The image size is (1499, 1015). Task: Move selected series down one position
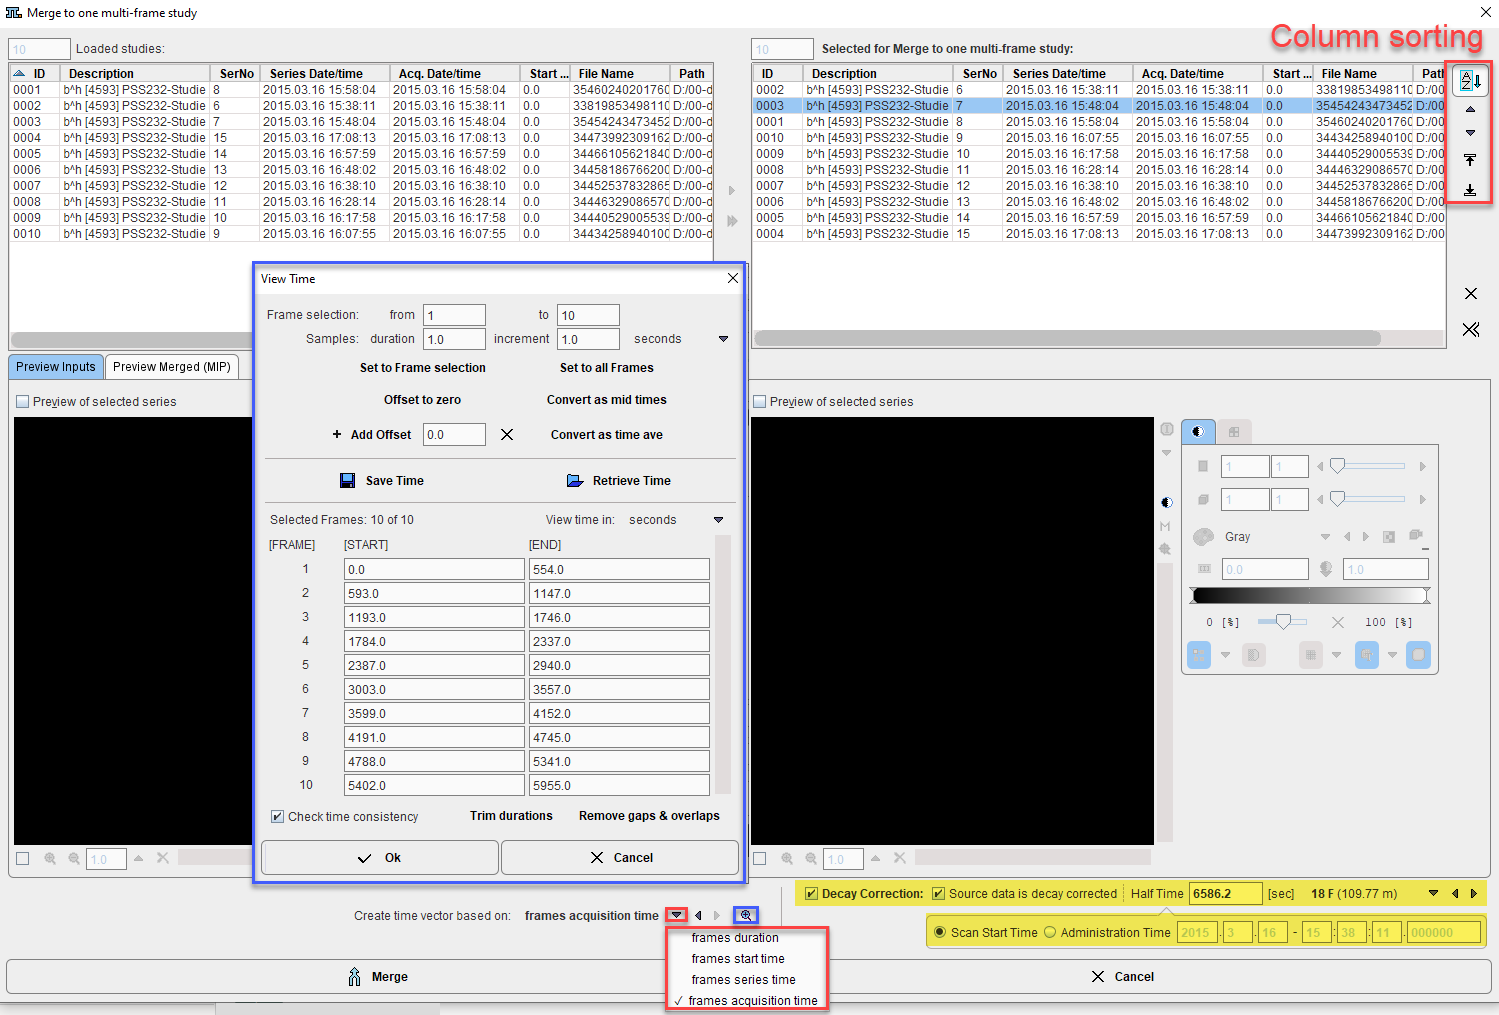point(1470,133)
